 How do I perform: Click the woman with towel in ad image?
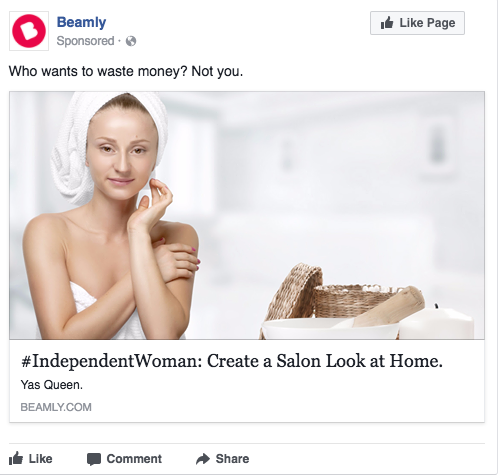pyautogui.click(x=110, y=215)
